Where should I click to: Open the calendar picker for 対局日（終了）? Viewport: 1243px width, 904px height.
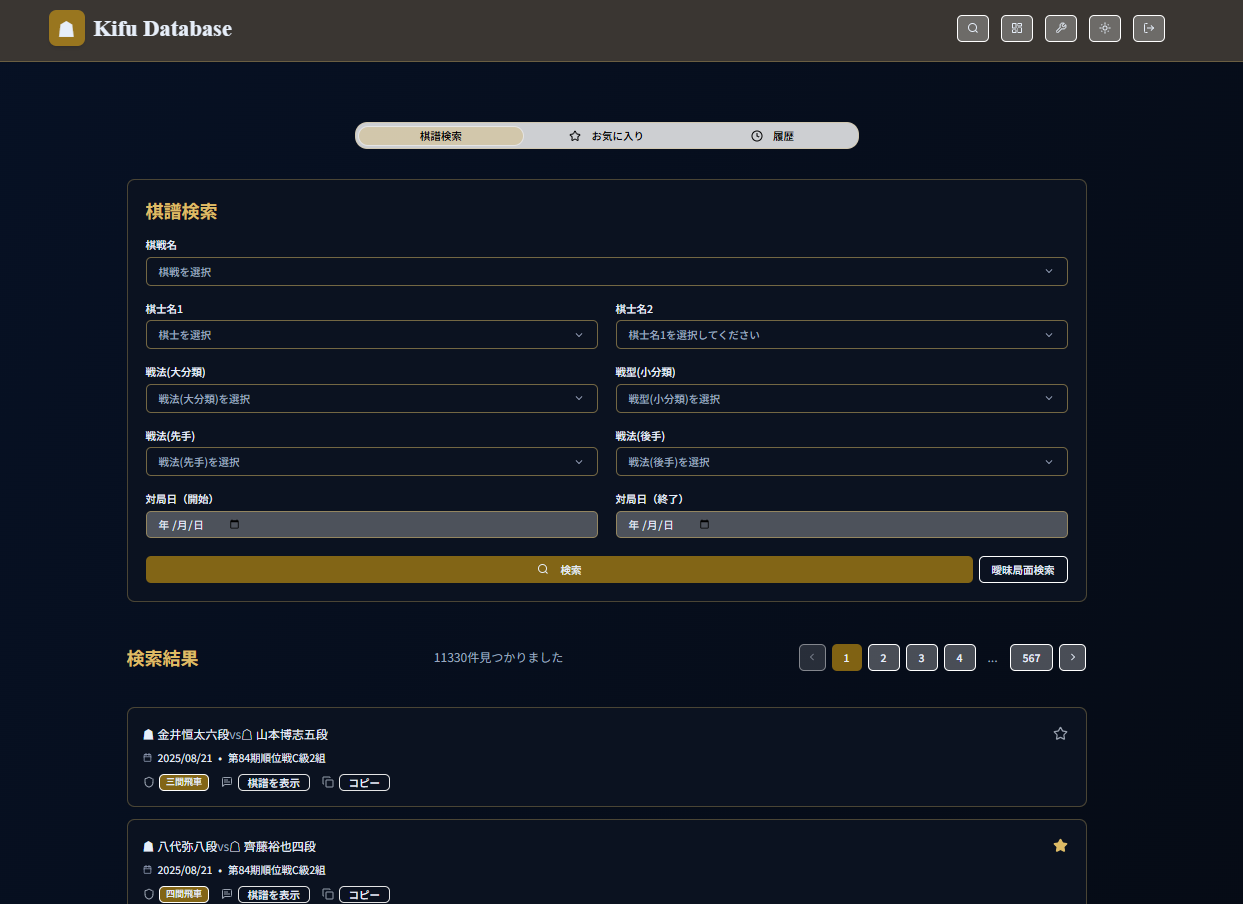coord(705,525)
